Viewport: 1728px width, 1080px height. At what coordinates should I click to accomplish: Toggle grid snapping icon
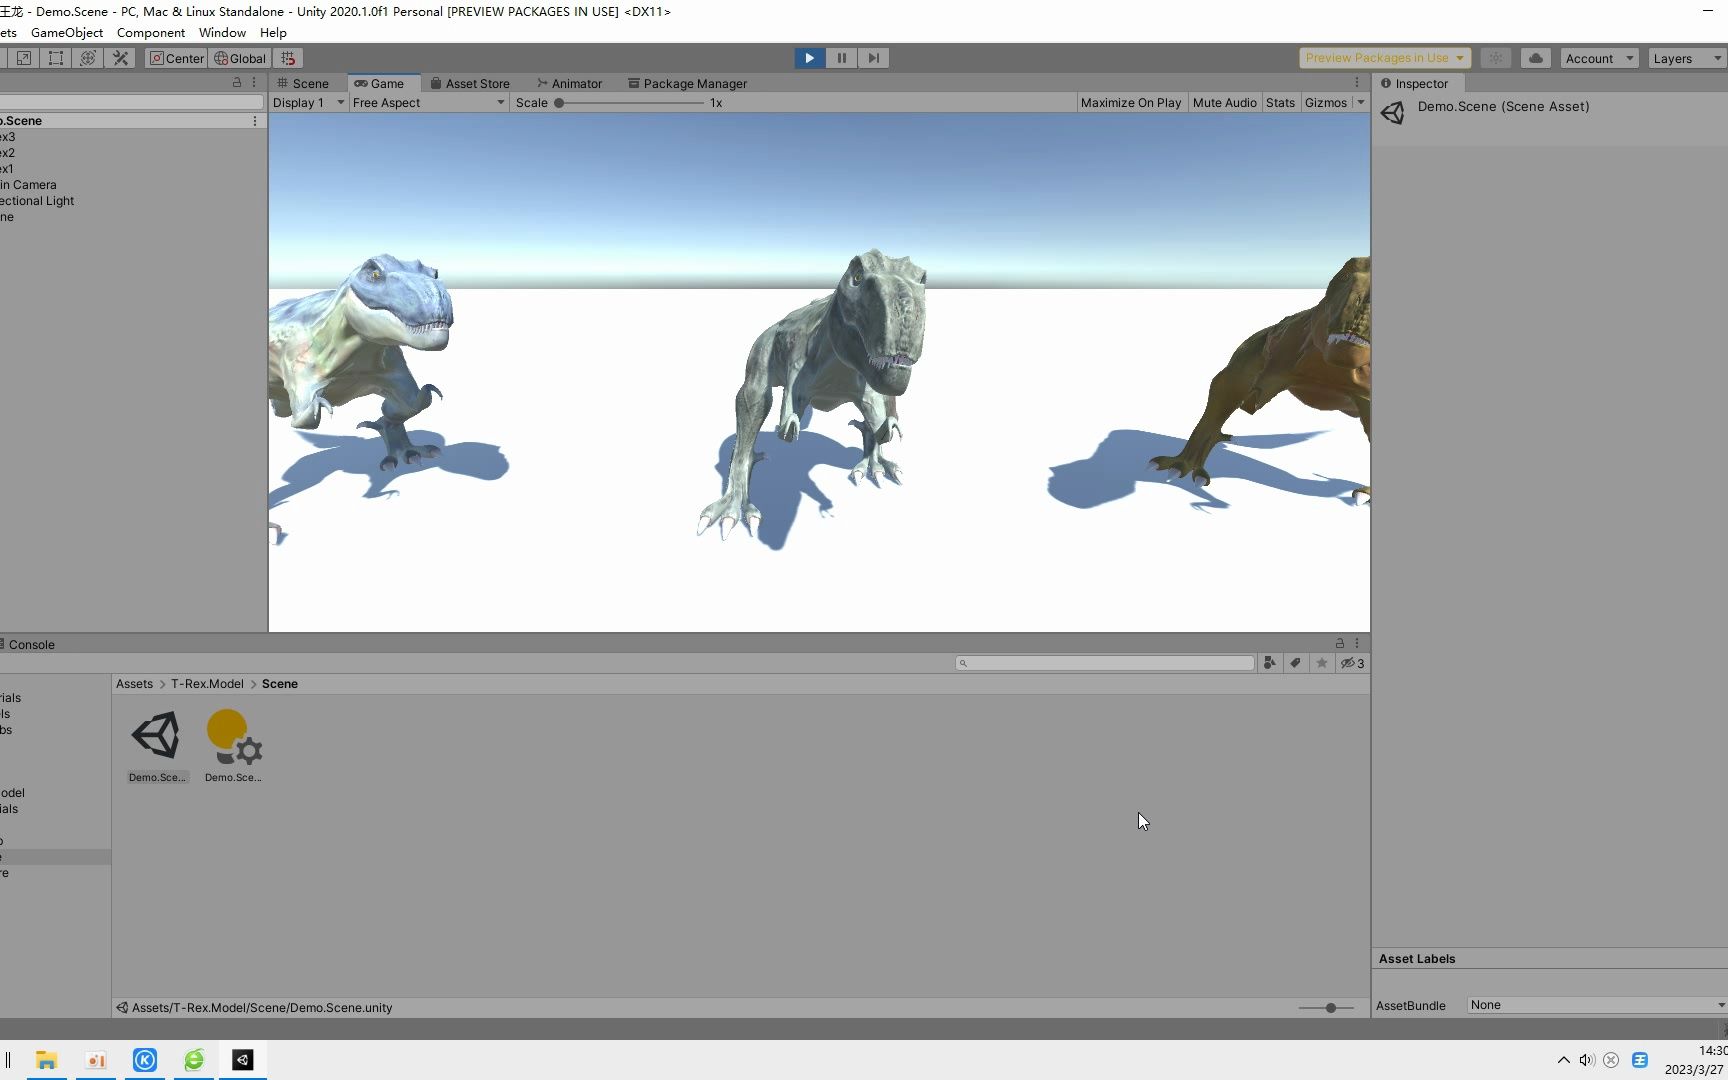click(x=288, y=58)
